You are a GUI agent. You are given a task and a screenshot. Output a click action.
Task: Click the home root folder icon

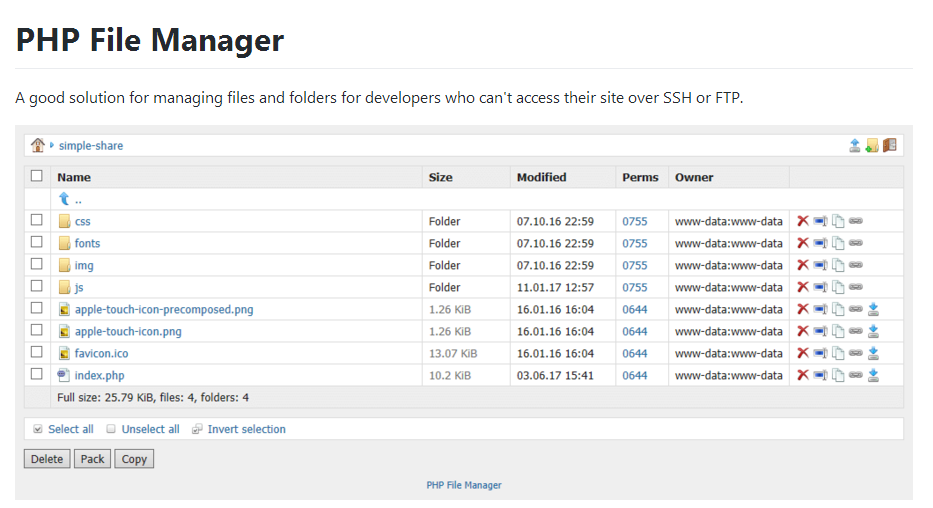(38, 145)
